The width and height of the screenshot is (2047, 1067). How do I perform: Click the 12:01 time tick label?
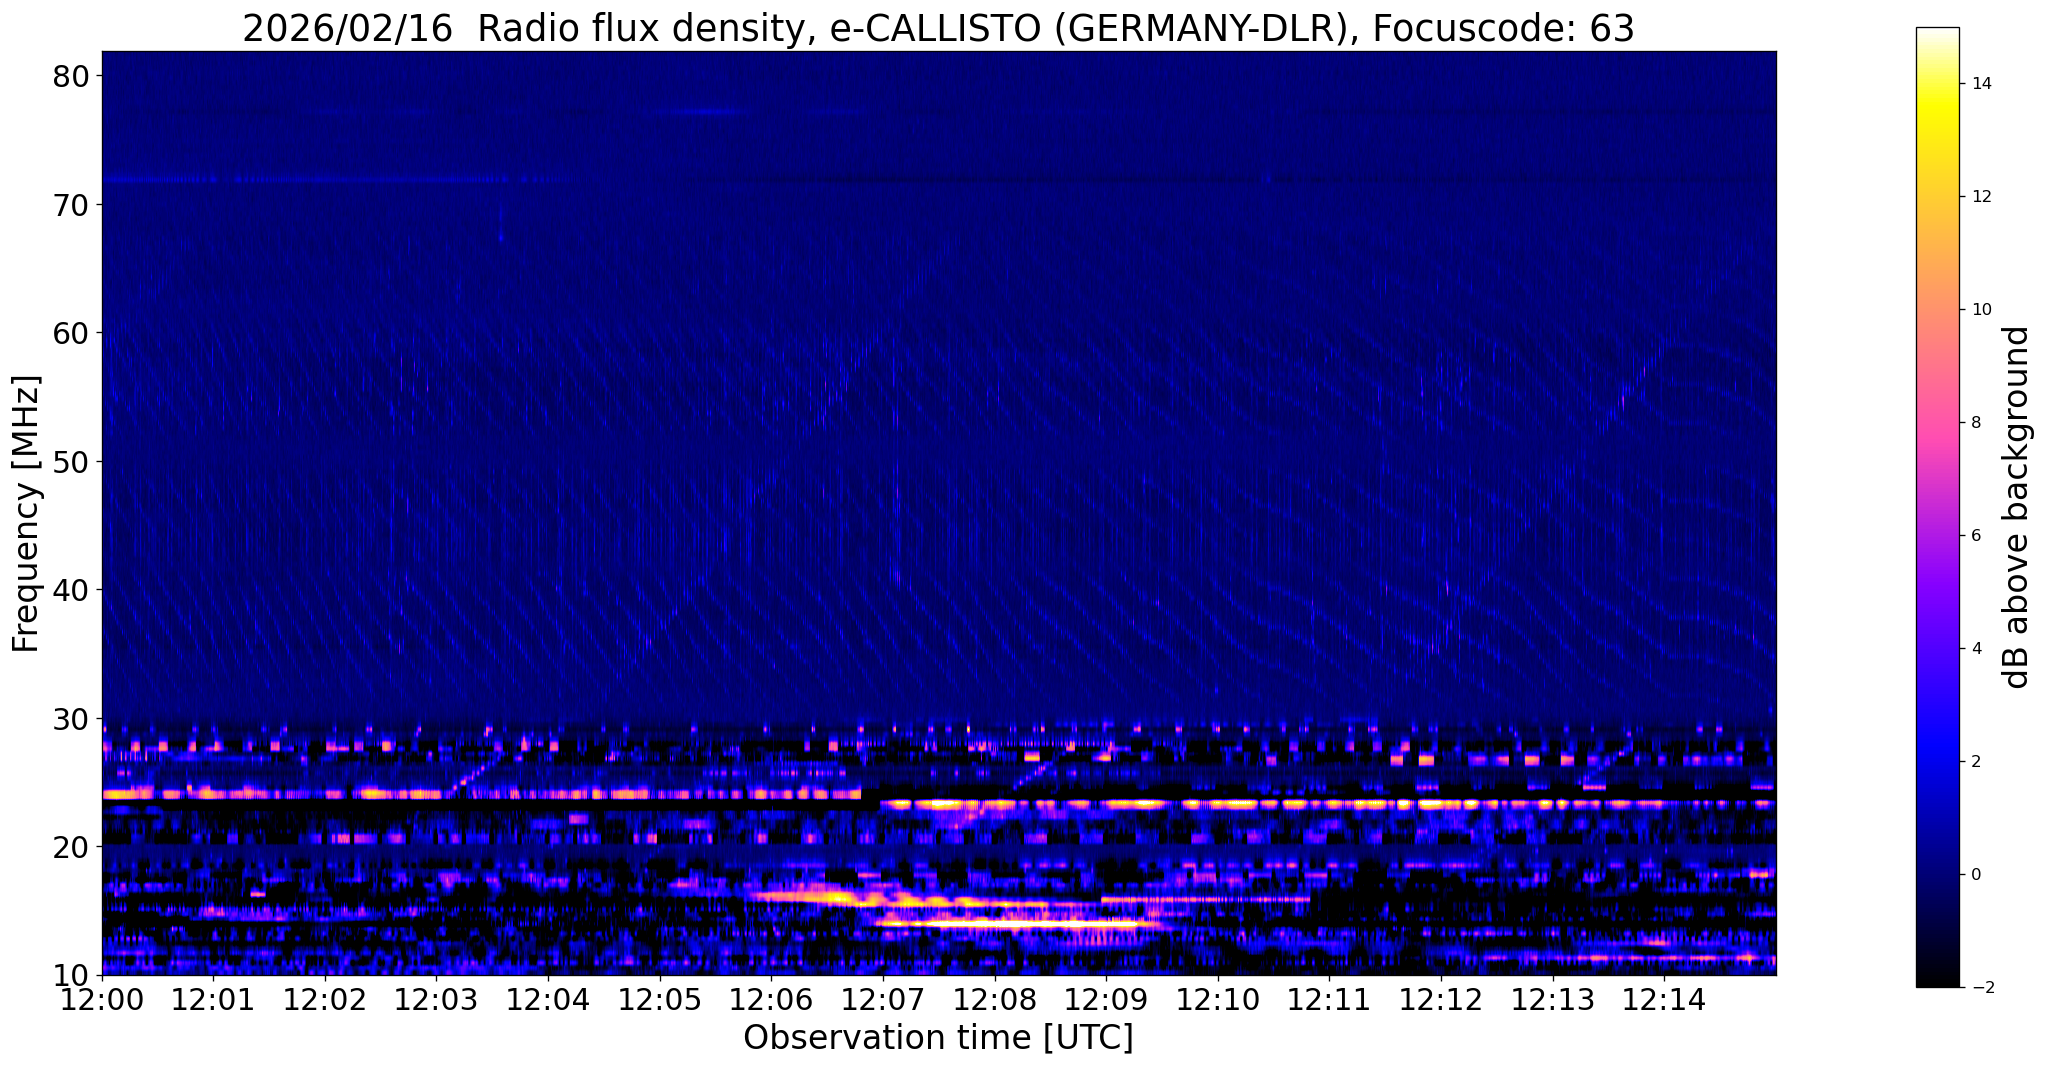[214, 999]
